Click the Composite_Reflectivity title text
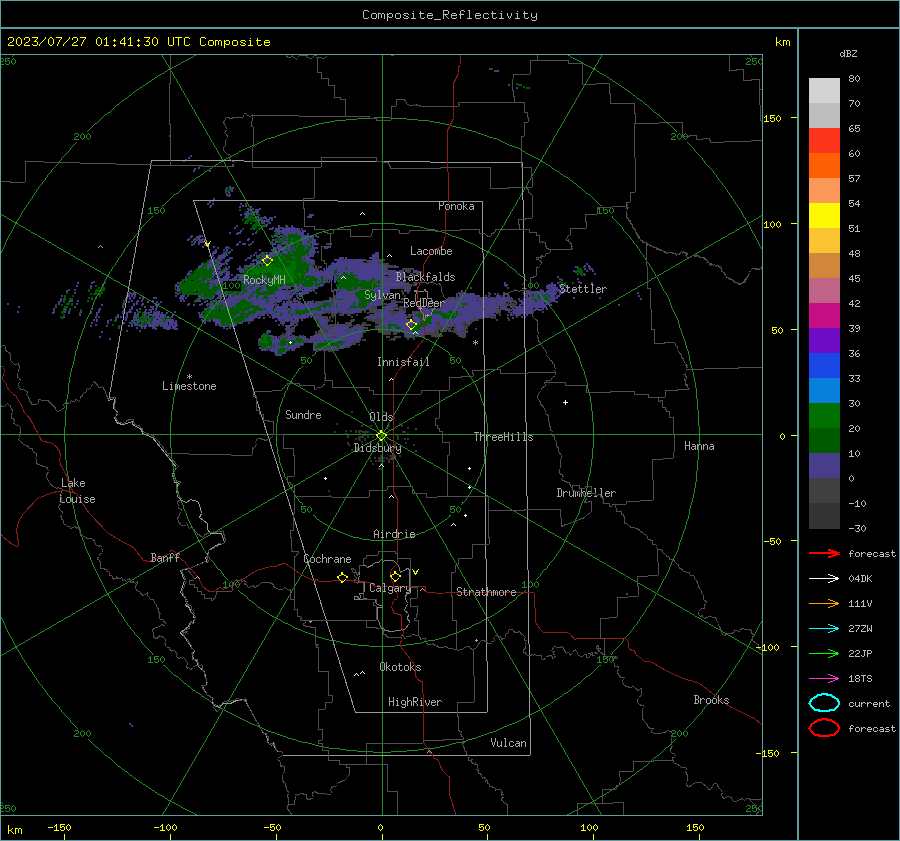Image resolution: width=900 pixels, height=841 pixels. (x=449, y=15)
